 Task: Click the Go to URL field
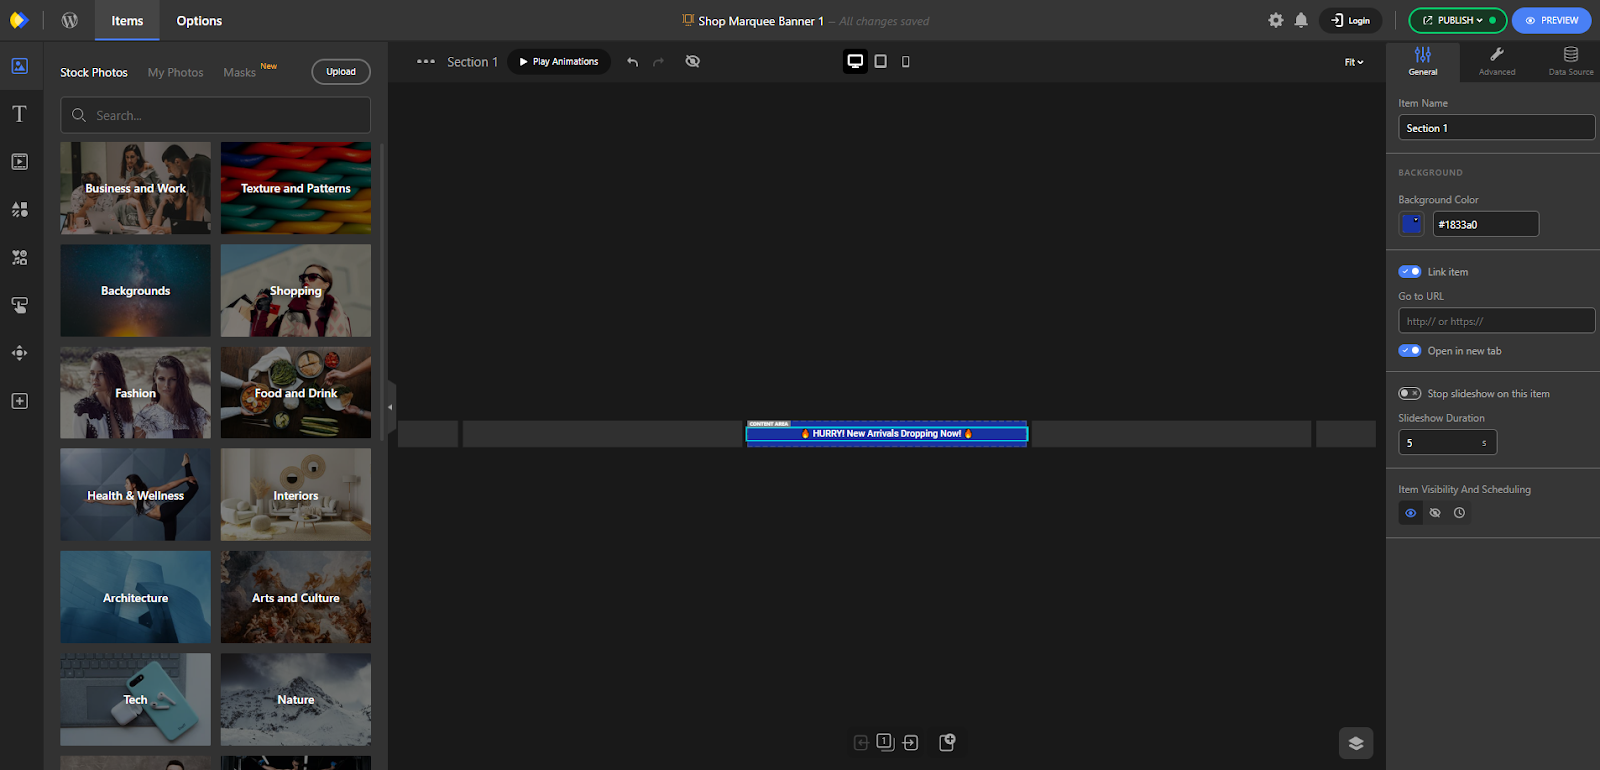[1496, 321]
